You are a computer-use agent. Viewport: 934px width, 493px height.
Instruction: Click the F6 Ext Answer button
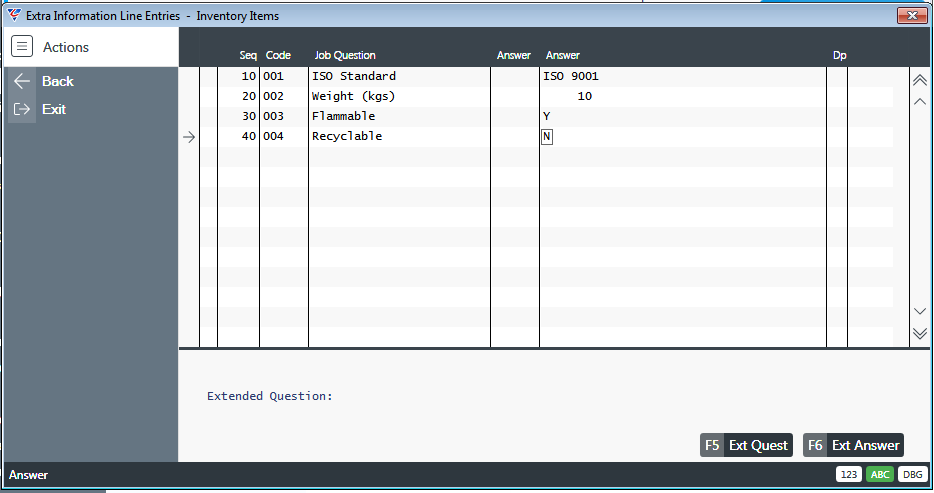[x=854, y=445]
